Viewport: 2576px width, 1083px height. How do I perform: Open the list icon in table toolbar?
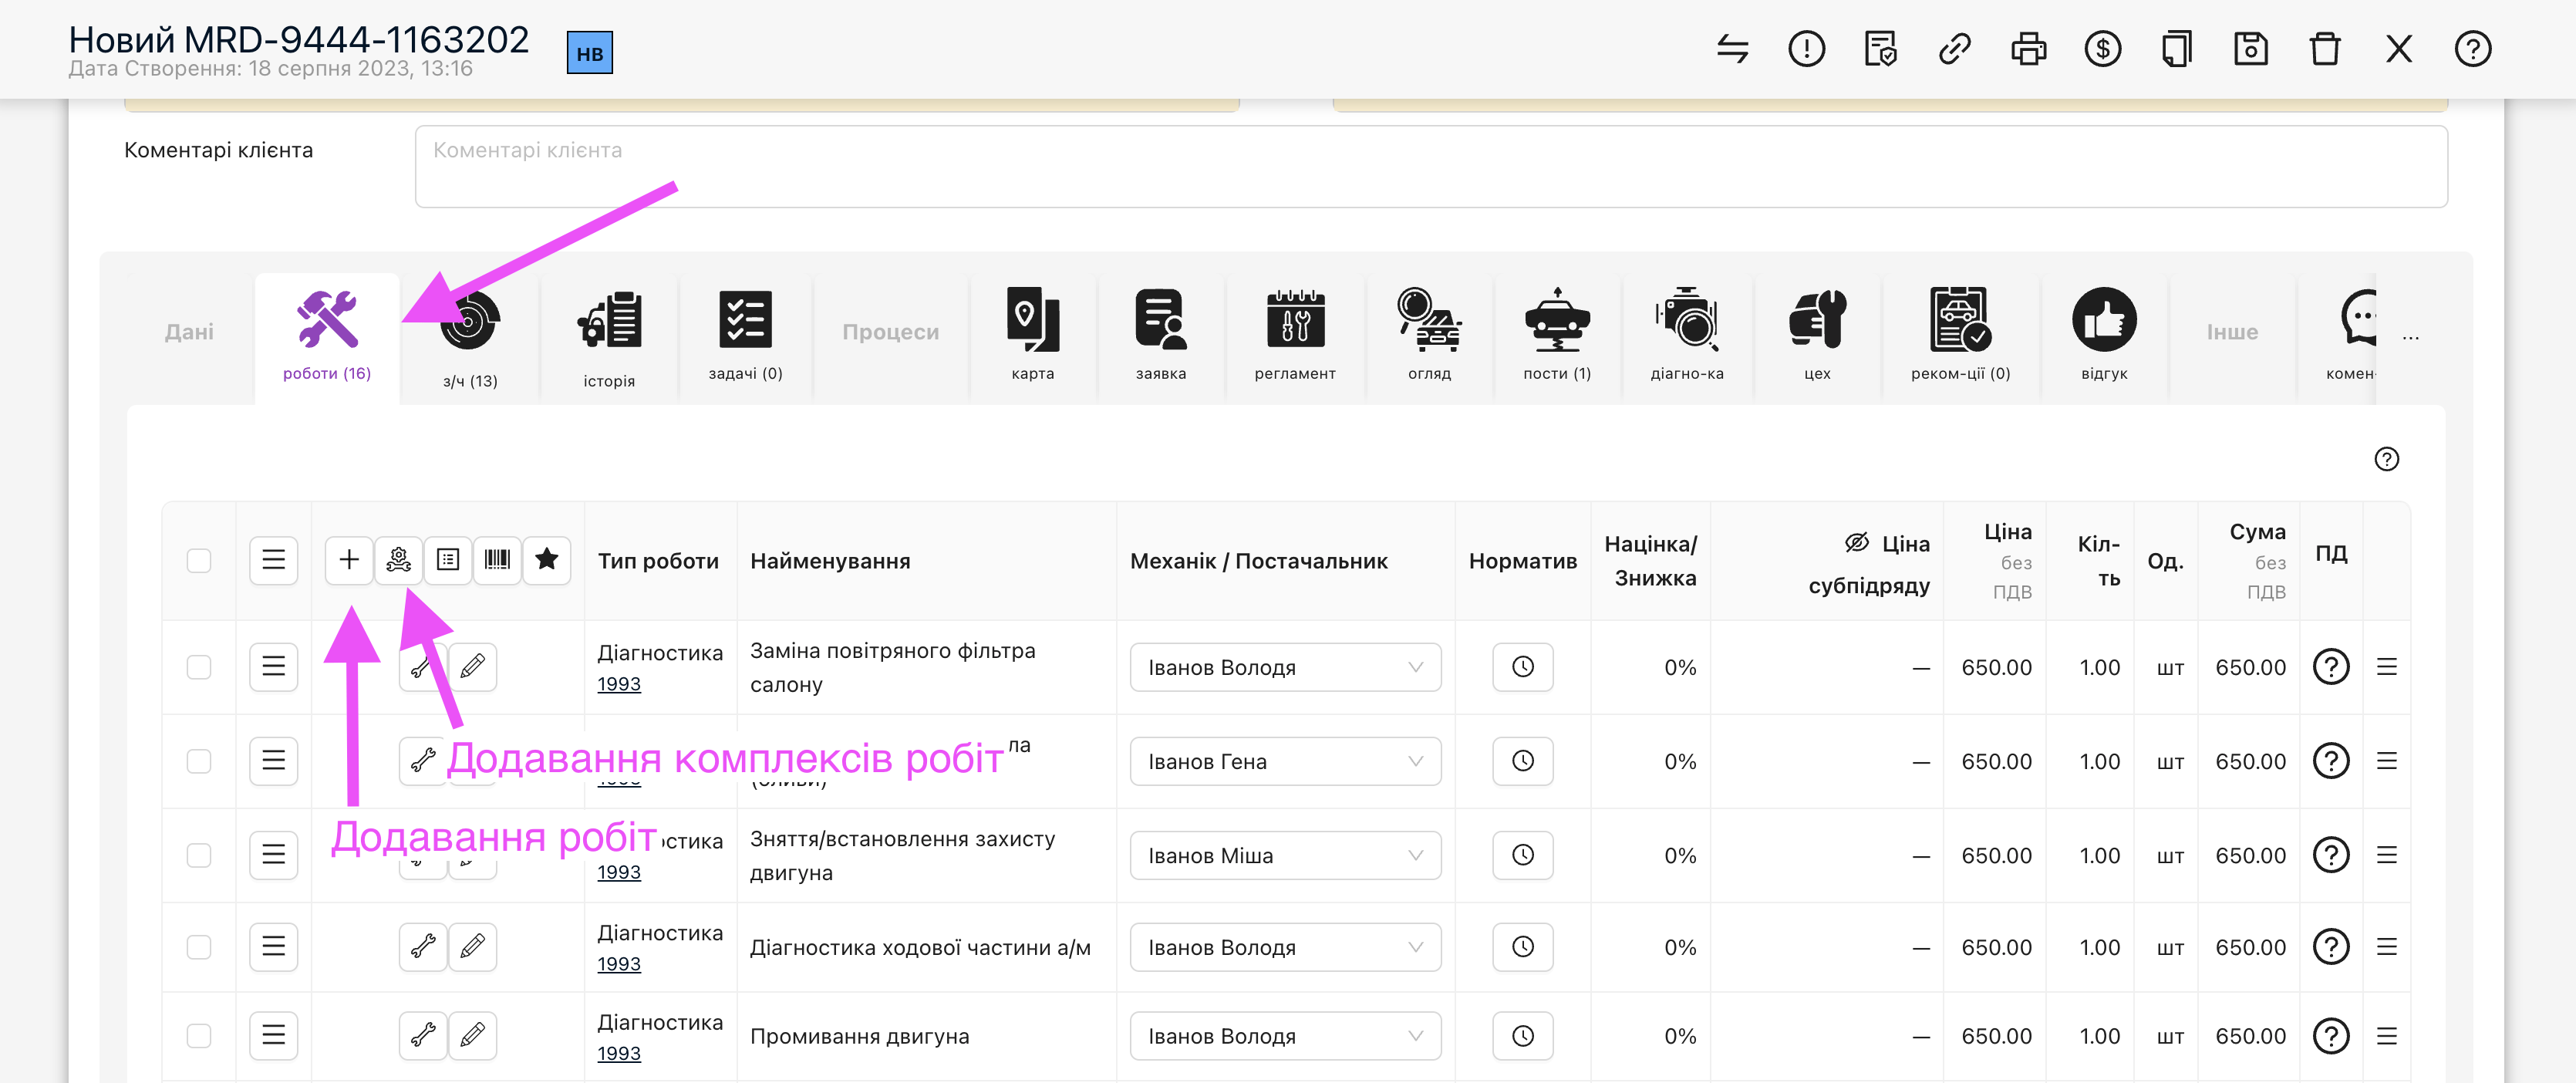click(x=448, y=559)
